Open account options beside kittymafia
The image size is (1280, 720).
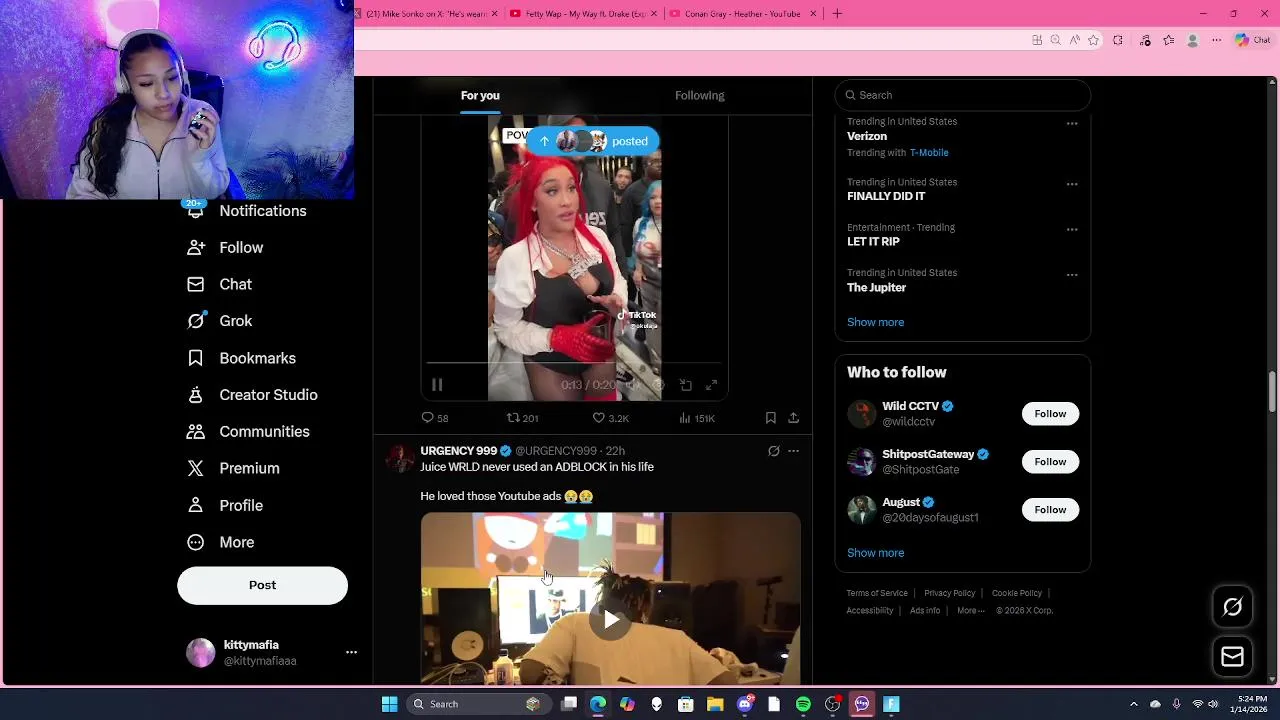coord(351,652)
